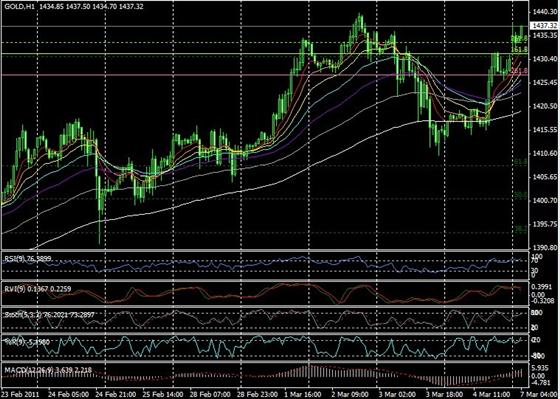Click the 1405.65 price axis label
Screen dimensions: 560x399
click(x=544, y=177)
